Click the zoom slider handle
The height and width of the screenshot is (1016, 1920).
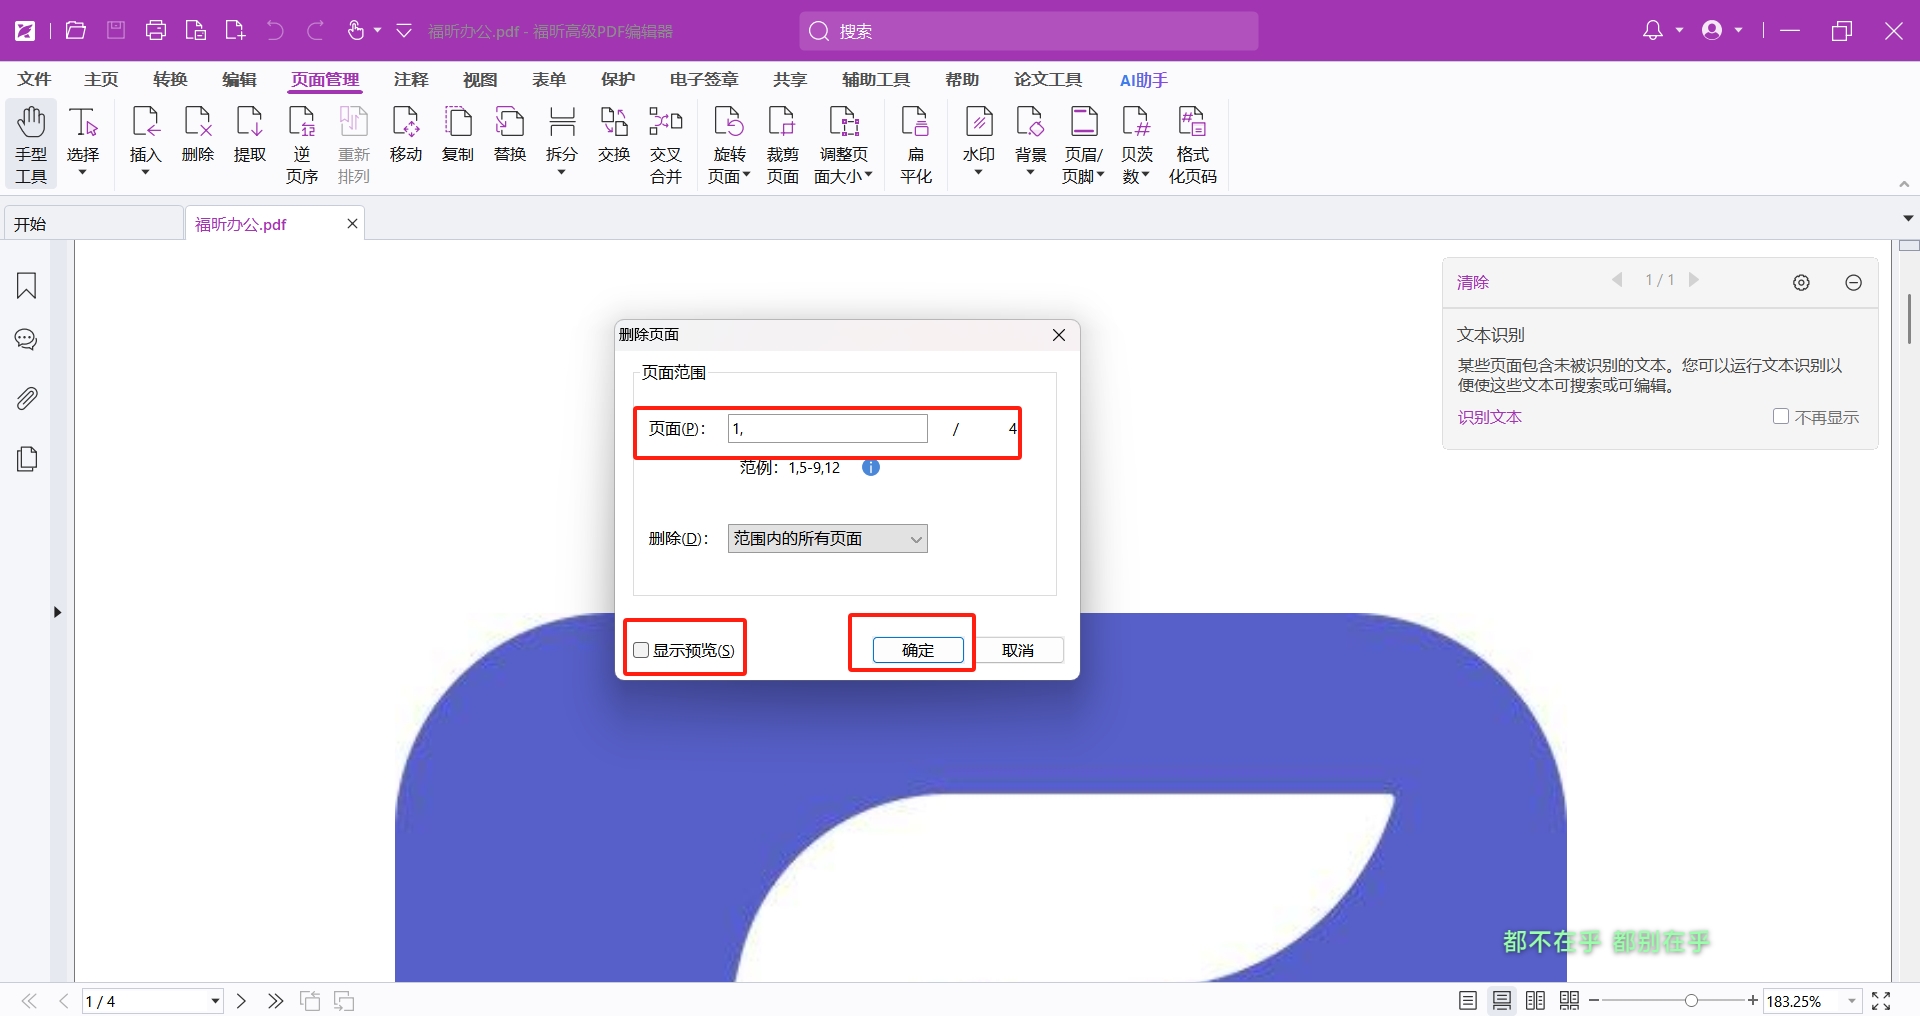click(1691, 1001)
